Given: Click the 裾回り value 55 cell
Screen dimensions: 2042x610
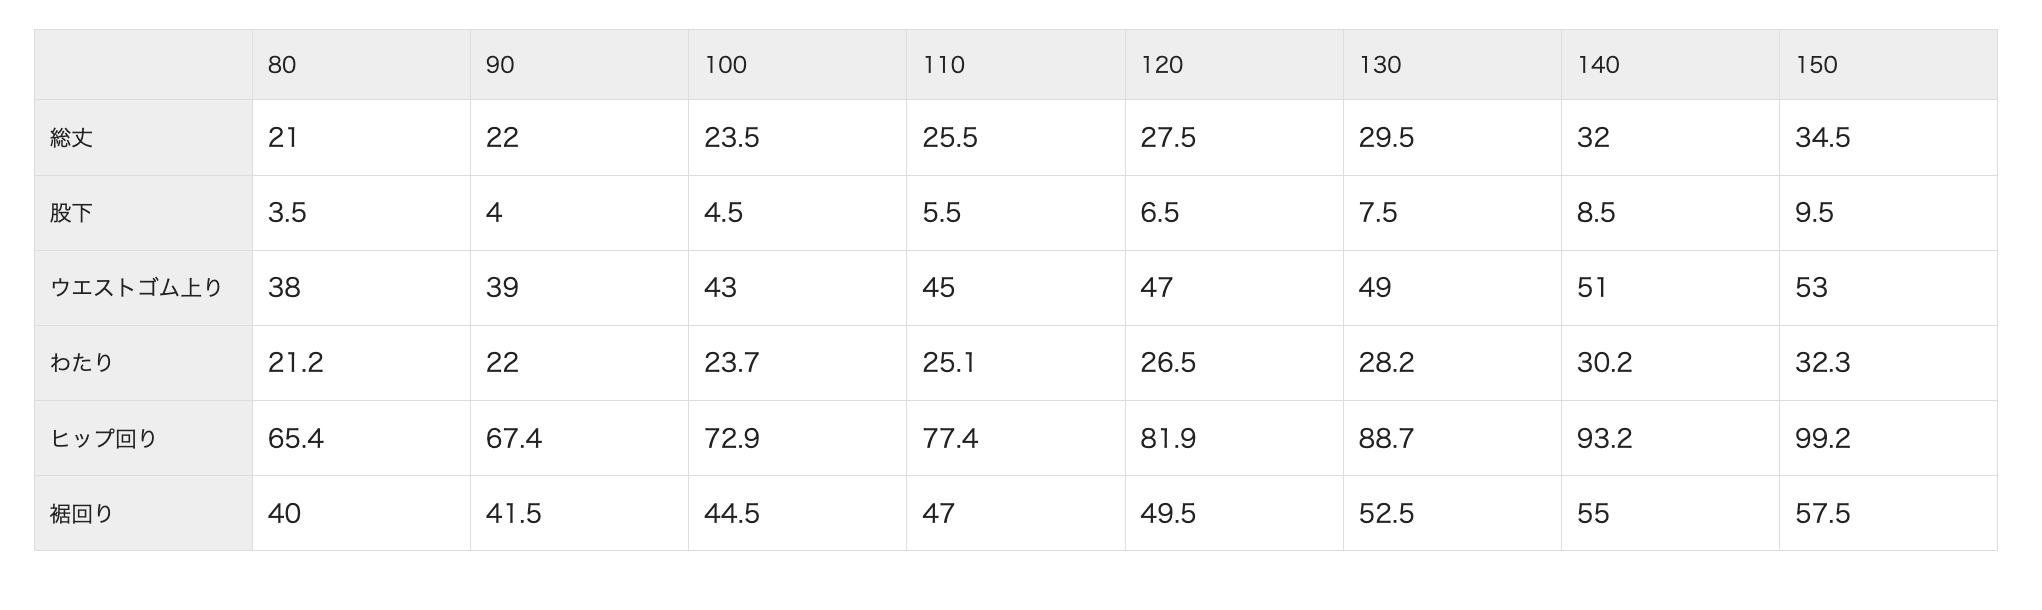Looking at the screenshot, I should click(x=1593, y=514).
